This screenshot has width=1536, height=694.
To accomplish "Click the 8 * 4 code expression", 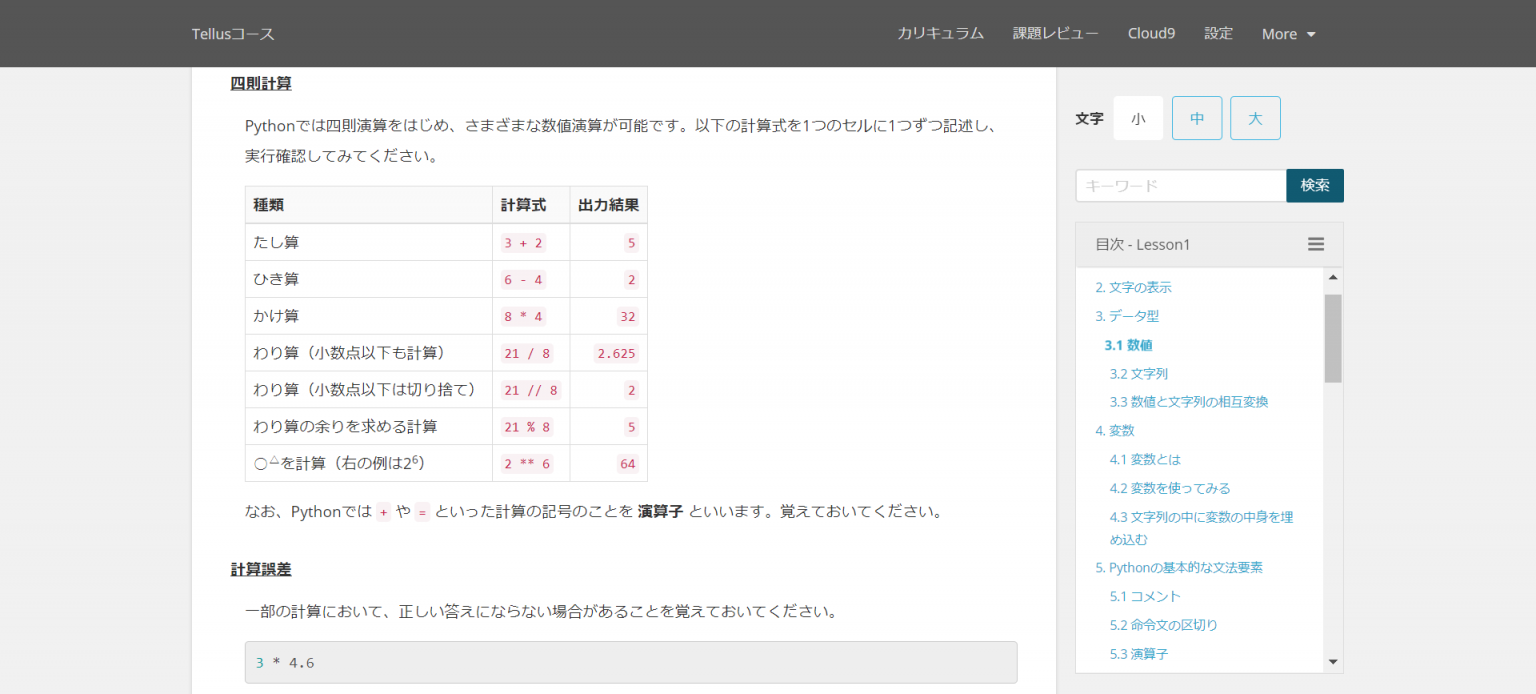I will pos(523,317).
